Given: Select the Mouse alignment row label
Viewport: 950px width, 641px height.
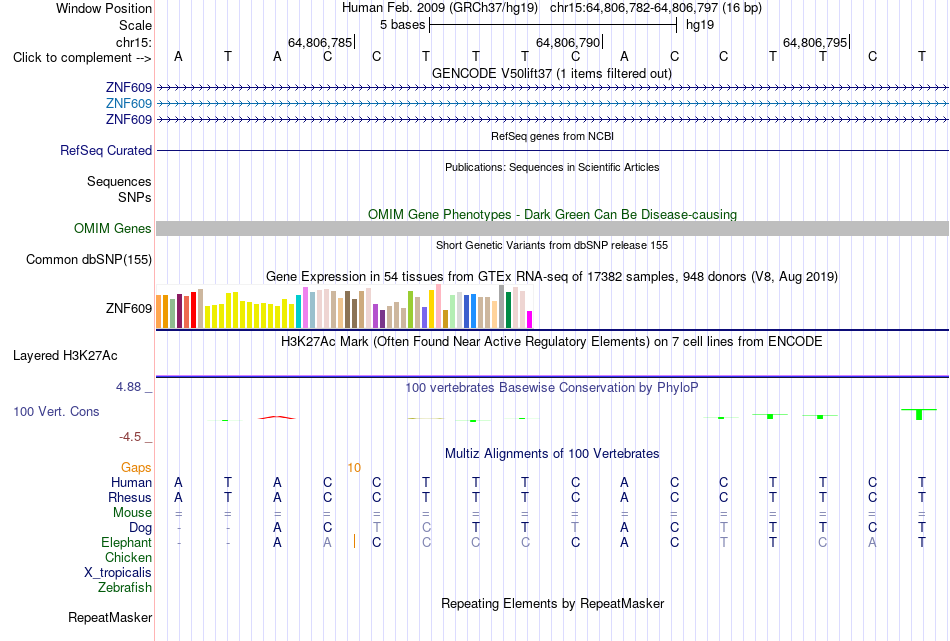Looking at the screenshot, I should click(x=132, y=513).
